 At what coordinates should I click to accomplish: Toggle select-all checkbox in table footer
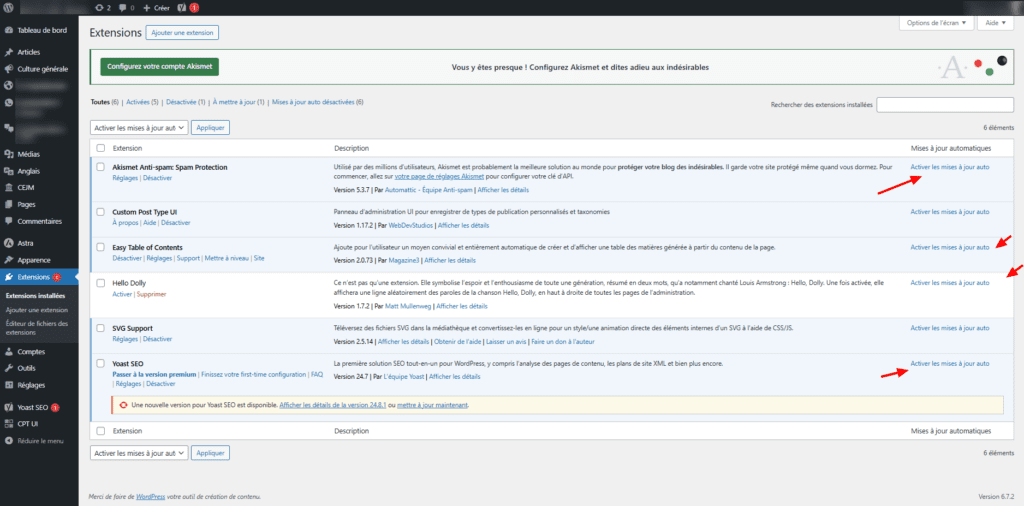click(101, 432)
